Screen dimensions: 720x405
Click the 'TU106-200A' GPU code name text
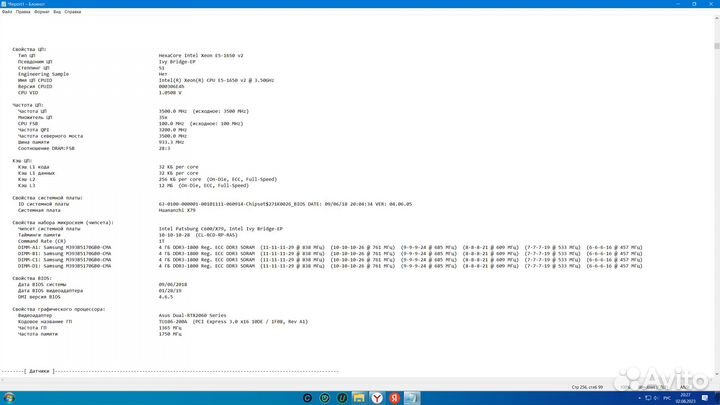tap(173, 322)
